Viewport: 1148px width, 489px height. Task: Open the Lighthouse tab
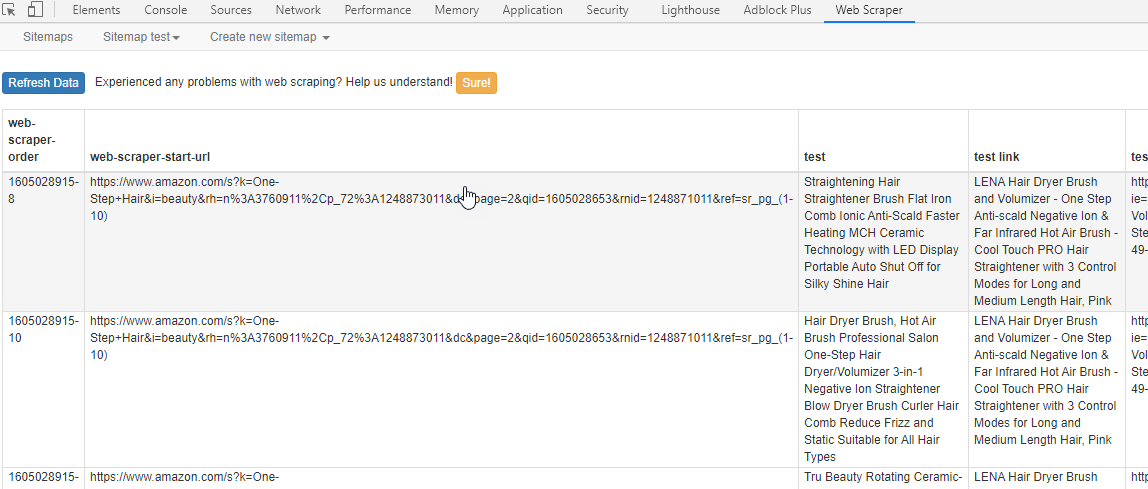(690, 10)
